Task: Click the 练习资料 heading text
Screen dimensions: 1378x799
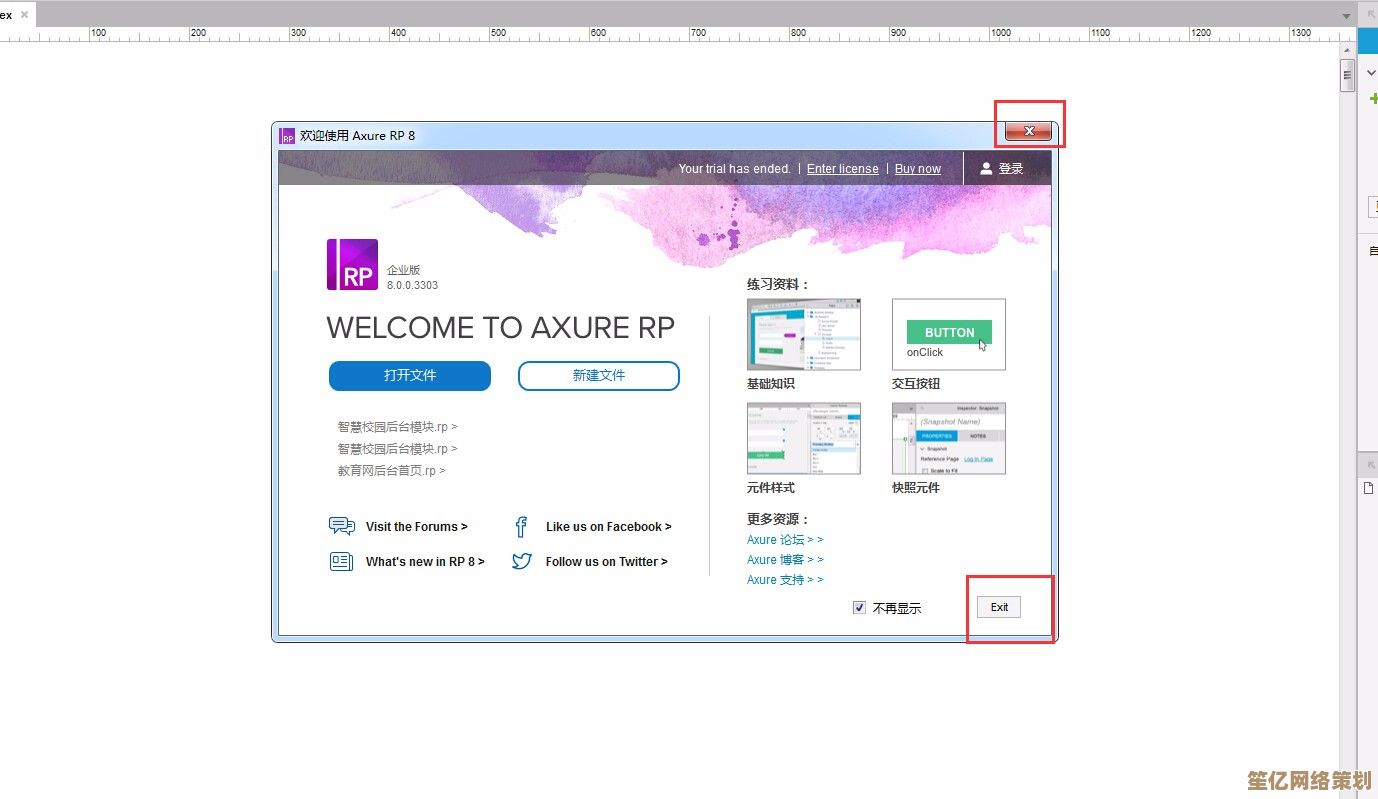Action: tap(777, 285)
